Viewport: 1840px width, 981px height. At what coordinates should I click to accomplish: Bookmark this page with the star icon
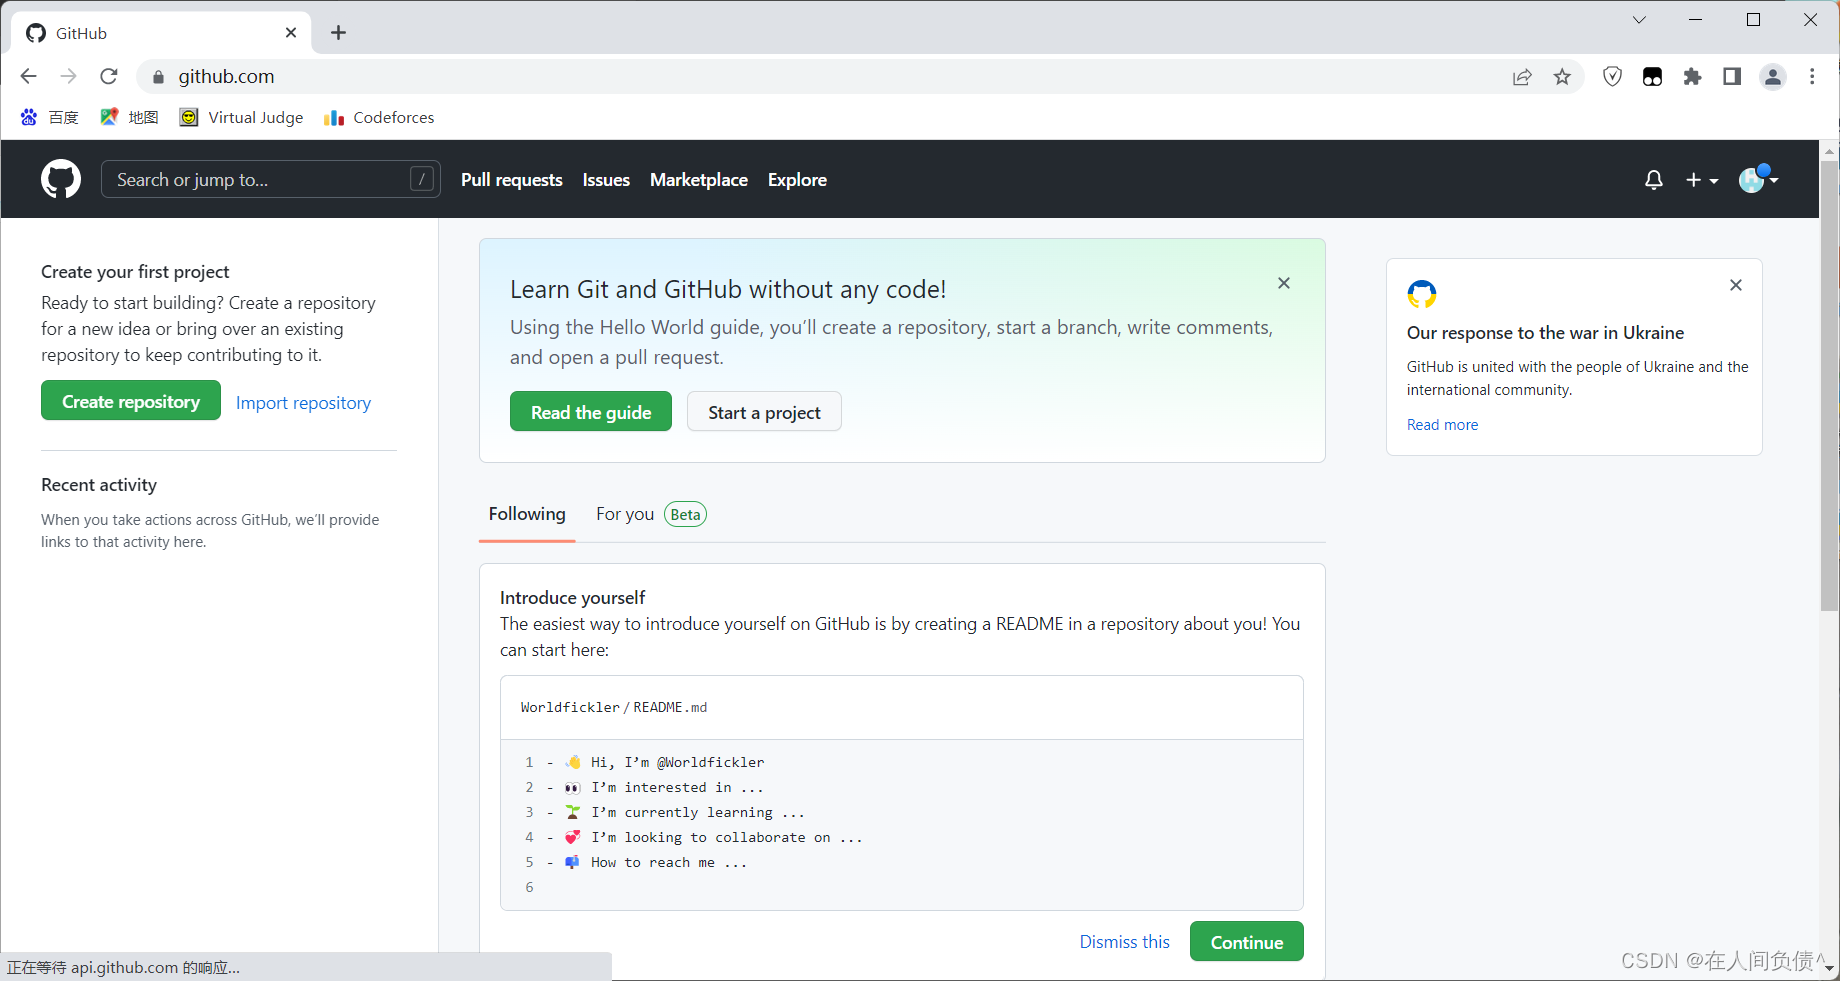point(1562,77)
